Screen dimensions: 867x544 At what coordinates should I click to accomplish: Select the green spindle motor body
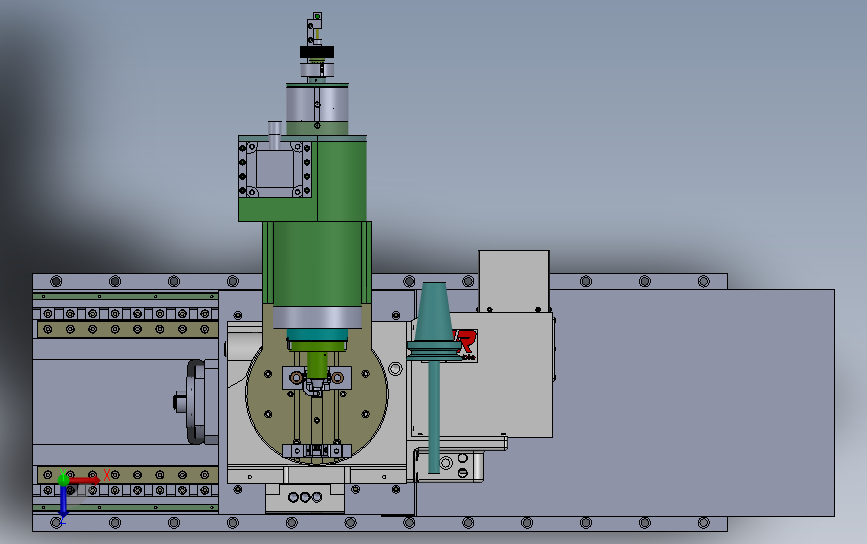[x=317, y=264]
